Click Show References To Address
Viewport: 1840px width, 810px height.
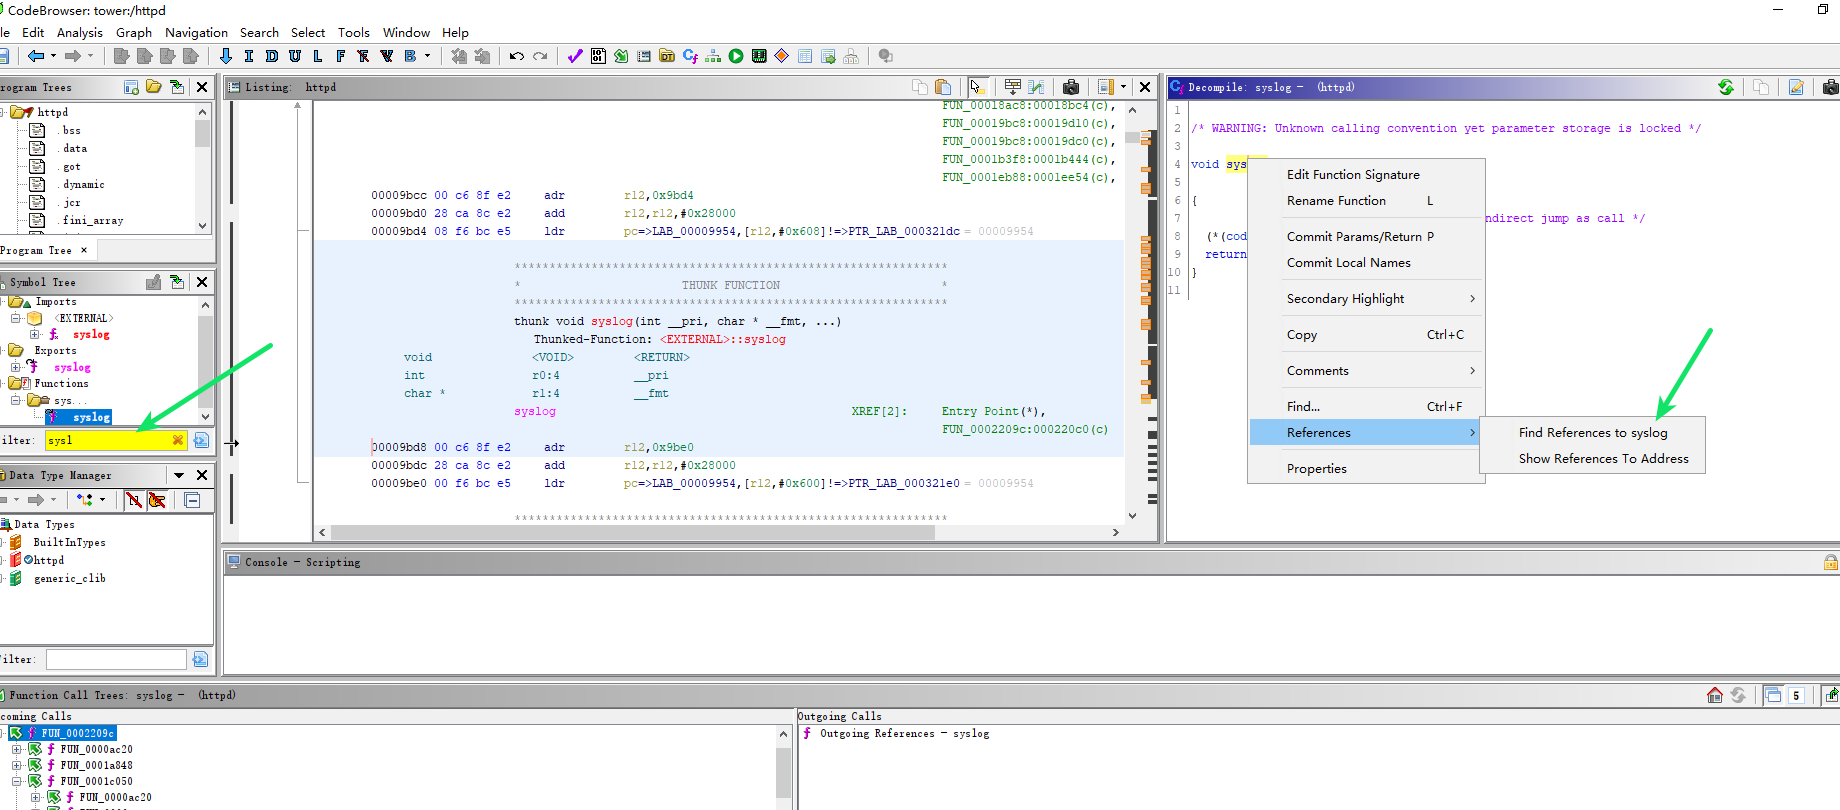click(x=1603, y=458)
